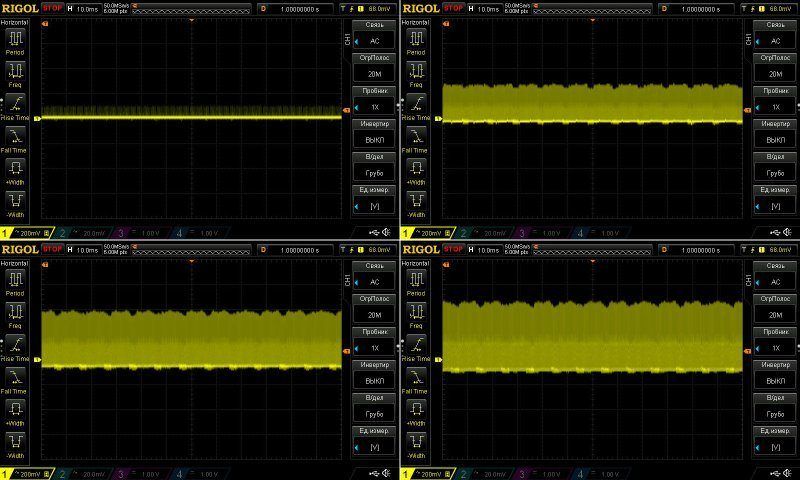Click the speaker icon in bottom-right scope screen
Screen dimensions: 800x480
(x=788, y=473)
